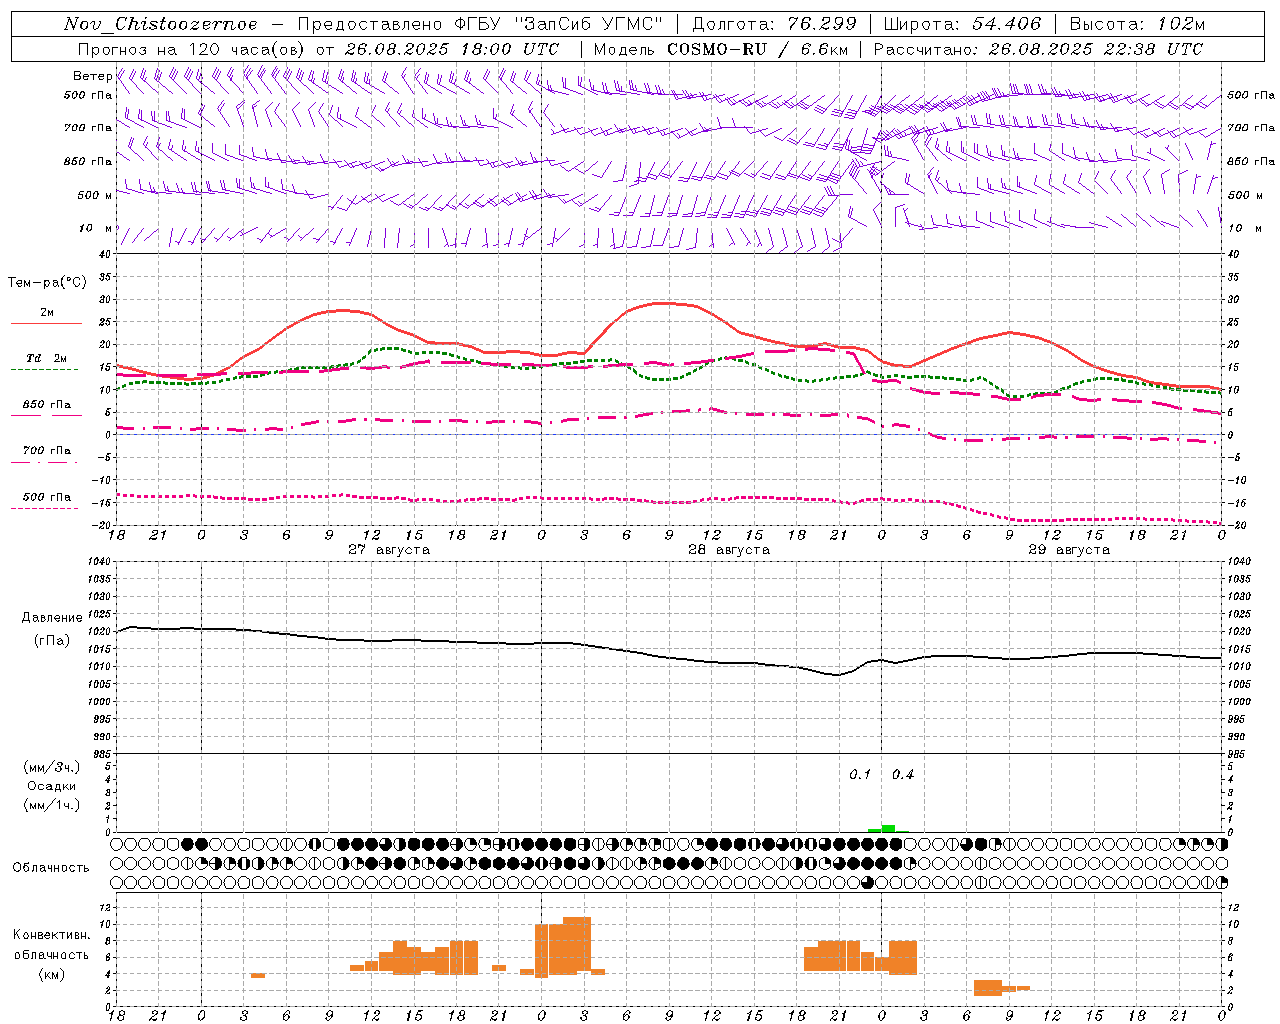Click the Ветер wind section label
The width and height of the screenshot is (1280, 1024).
92,76
